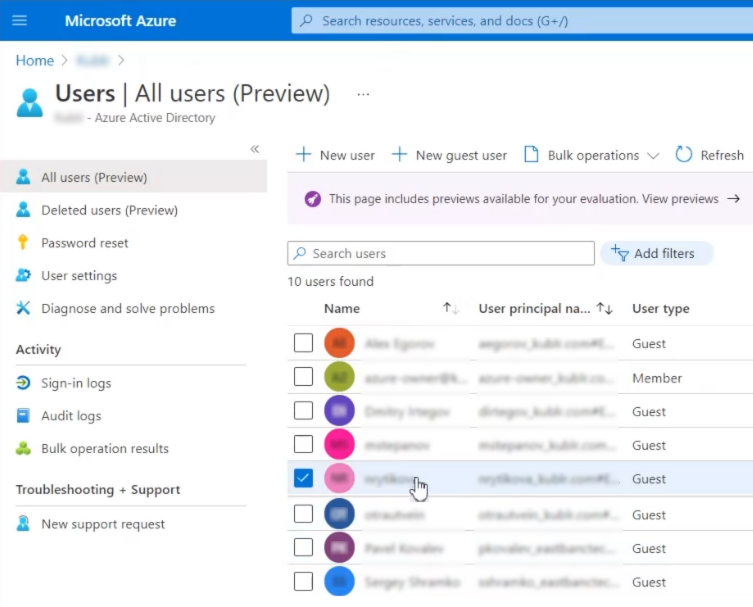Check the row with plum avatar
This screenshot has width=753, height=607.
[304, 547]
